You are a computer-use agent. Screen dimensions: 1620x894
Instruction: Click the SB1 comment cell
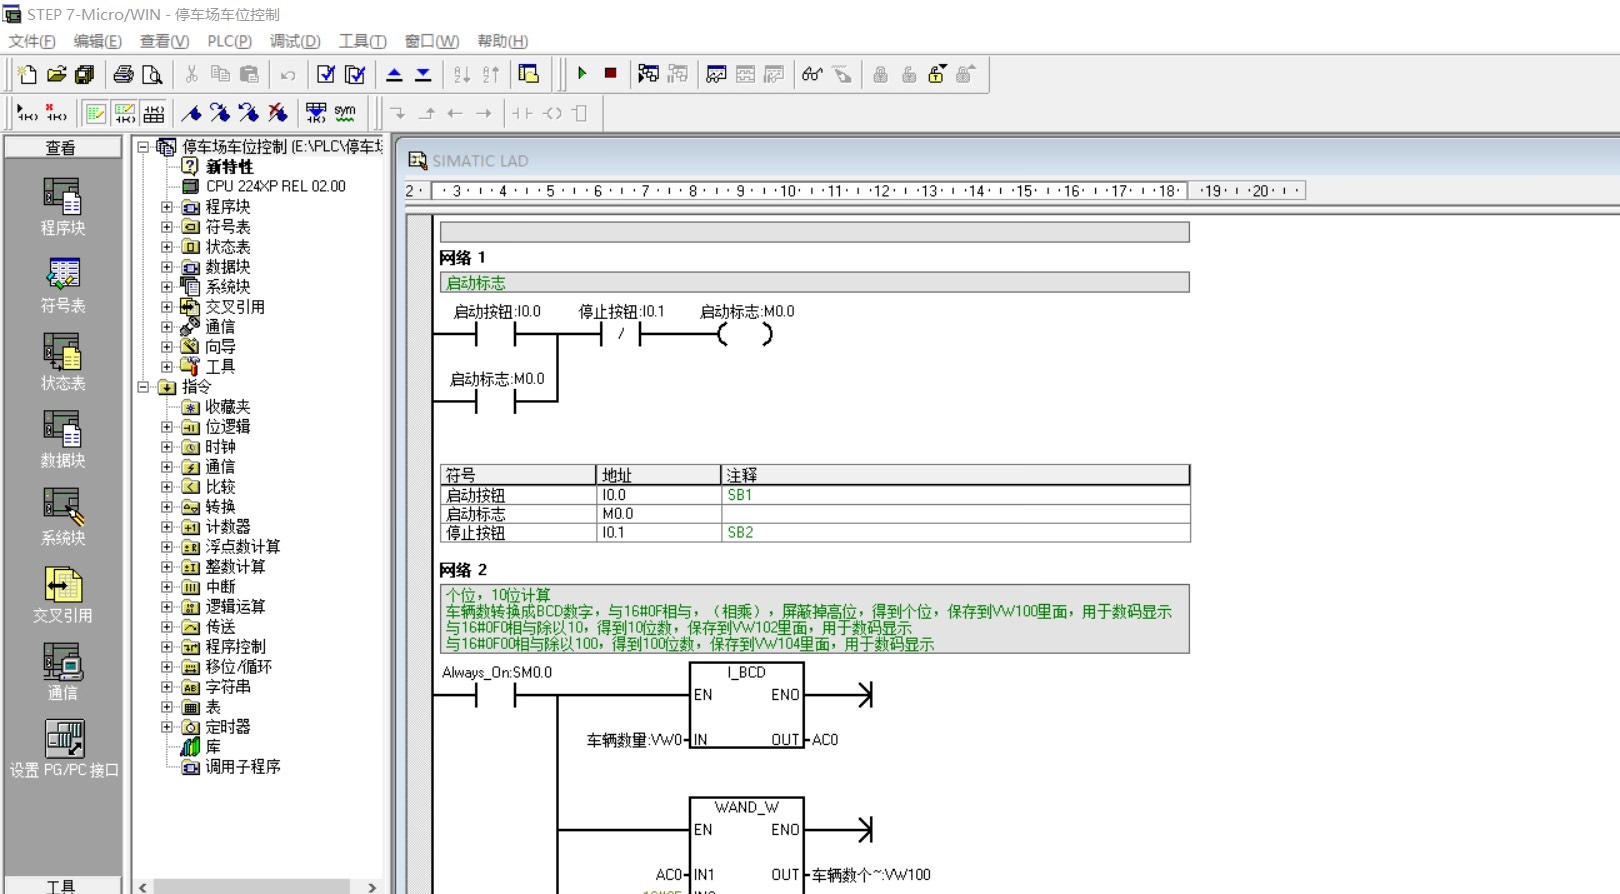coord(955,495)
